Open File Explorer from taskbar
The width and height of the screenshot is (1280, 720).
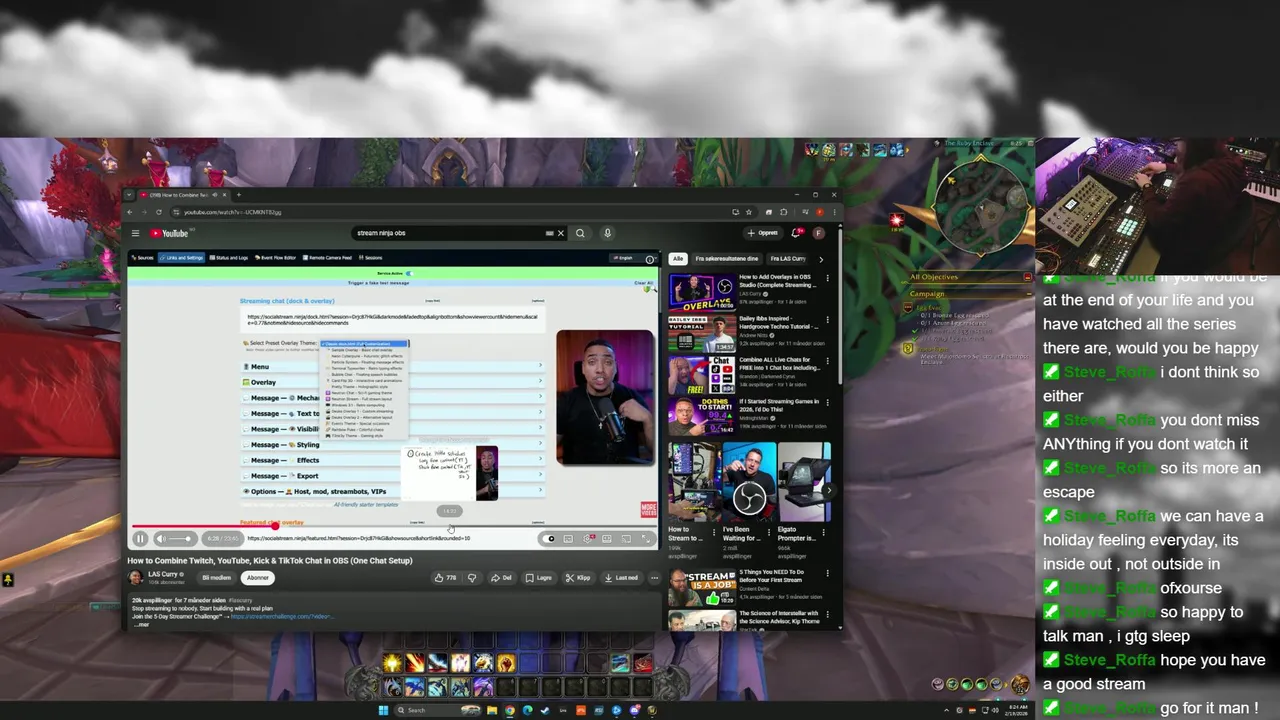pos(492,710)
